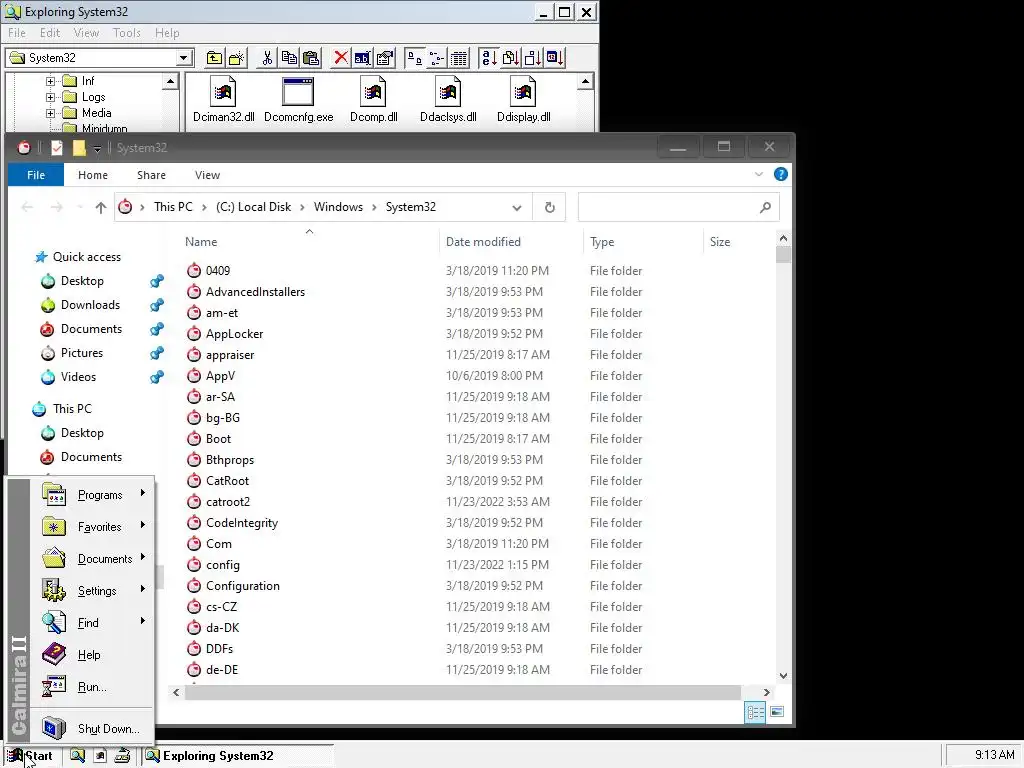
Task: Open the Settings submenu in Start menu
Action: 93,591
